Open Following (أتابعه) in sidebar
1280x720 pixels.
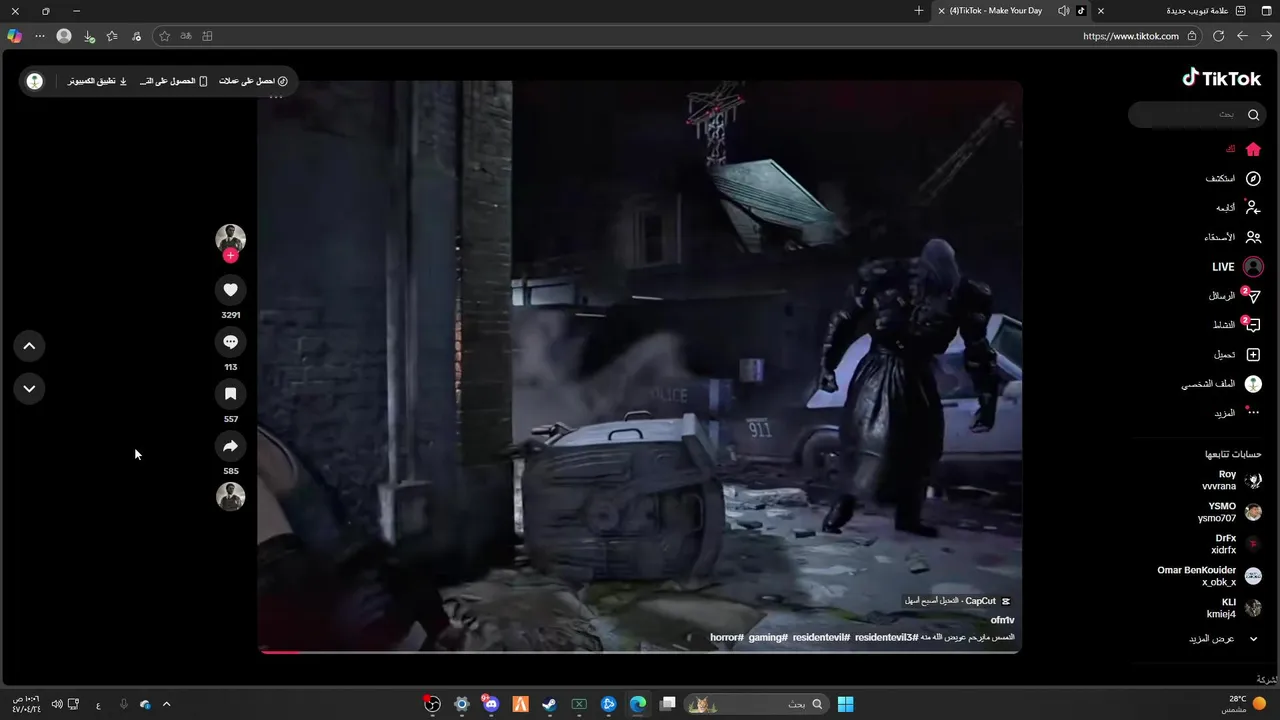(x=1238, y=208)
